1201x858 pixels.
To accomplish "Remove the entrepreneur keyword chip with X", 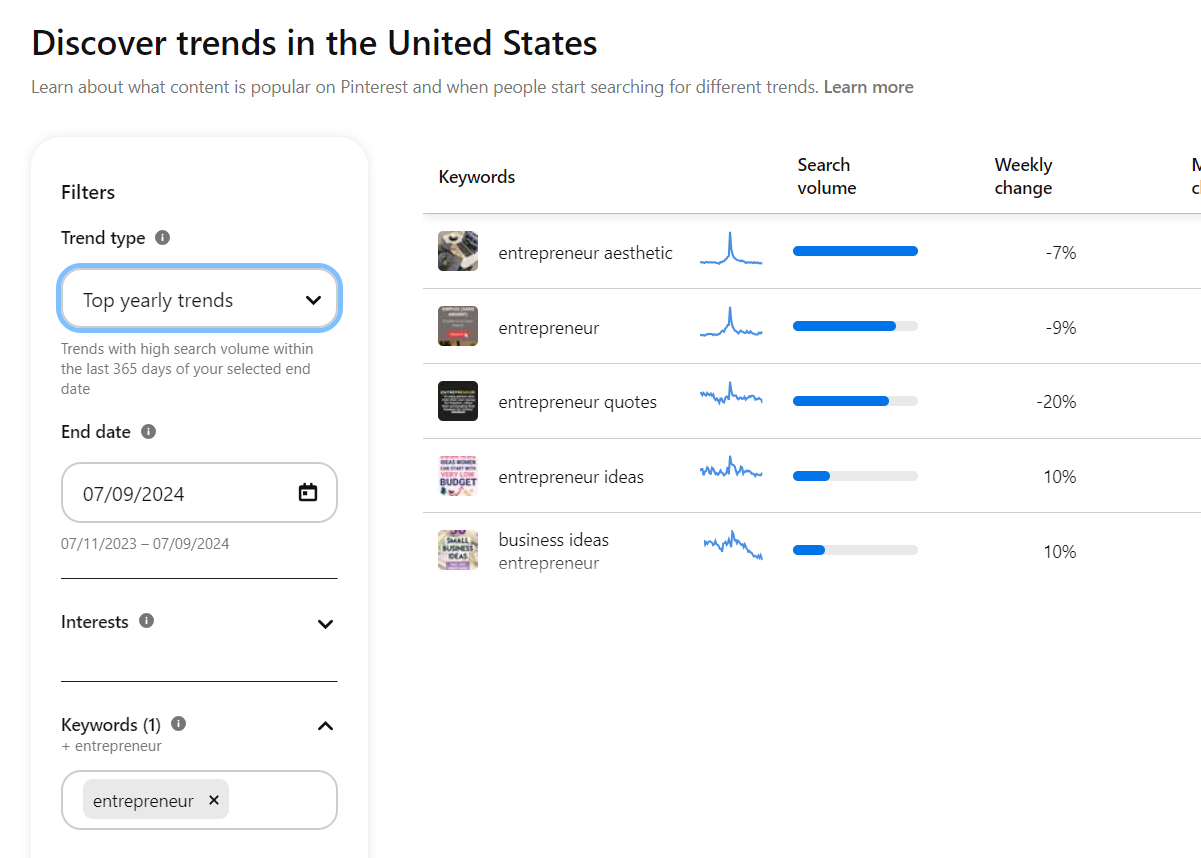I will (x=214, y=800).
